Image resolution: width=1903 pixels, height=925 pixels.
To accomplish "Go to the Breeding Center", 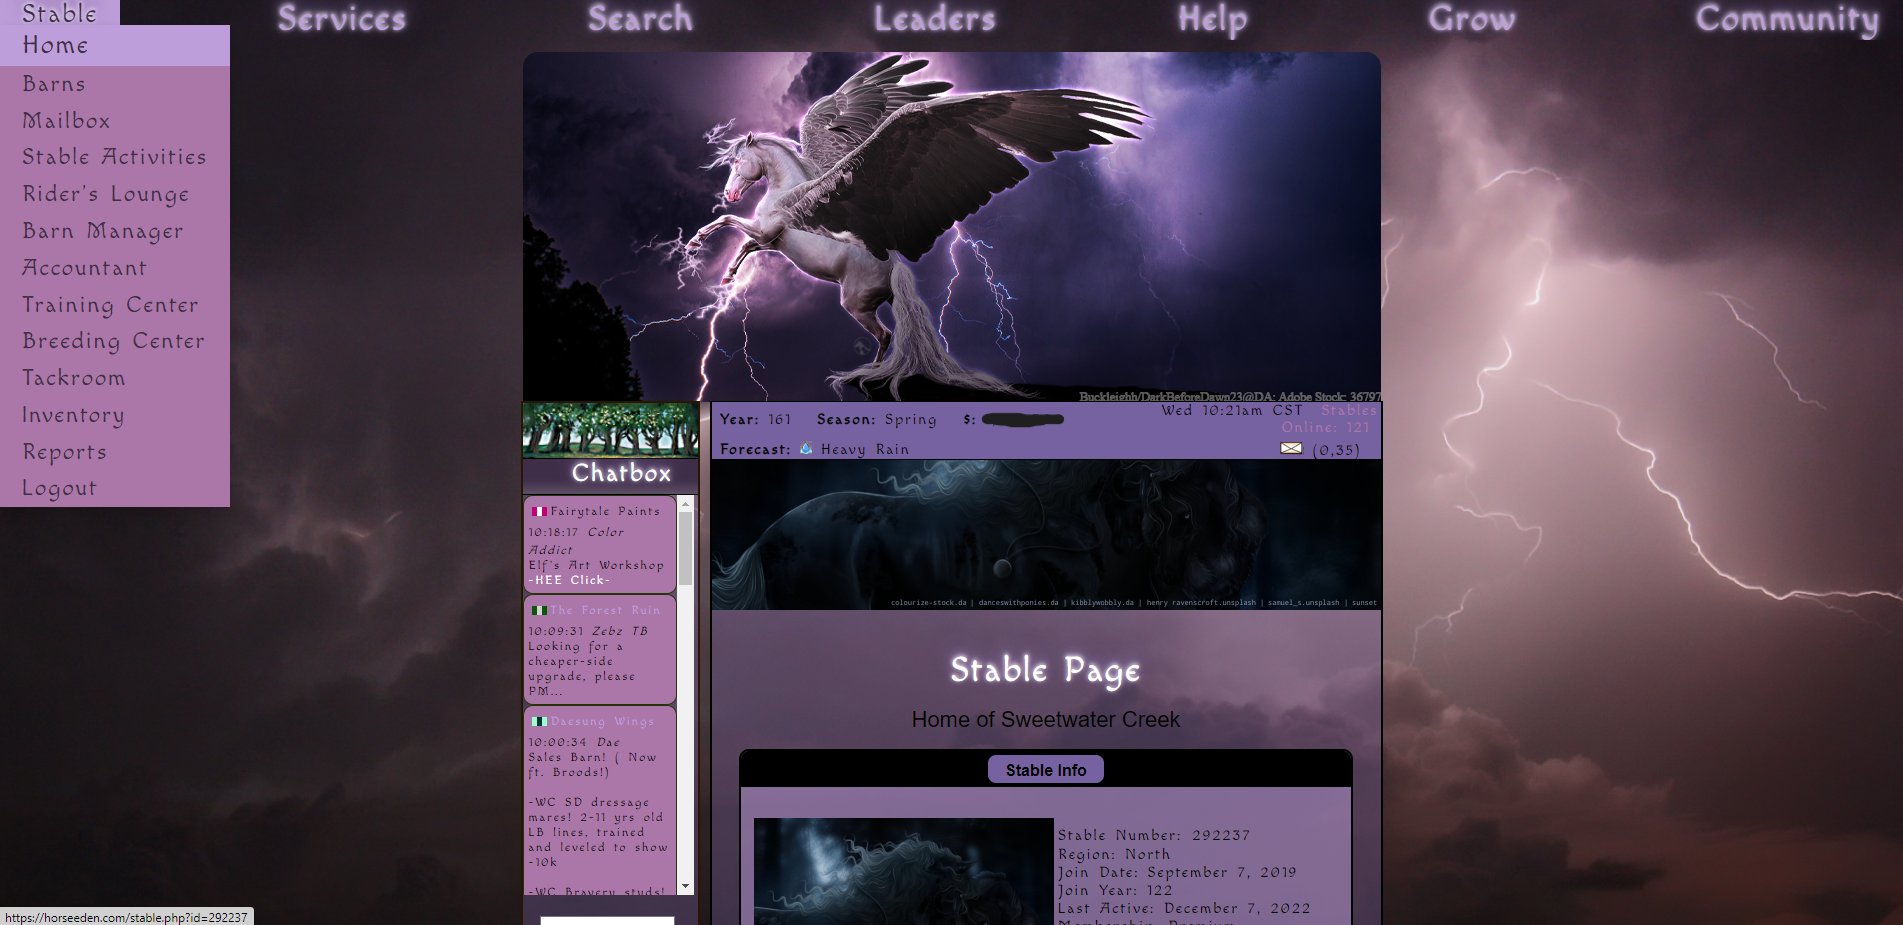I will (115, 341).
